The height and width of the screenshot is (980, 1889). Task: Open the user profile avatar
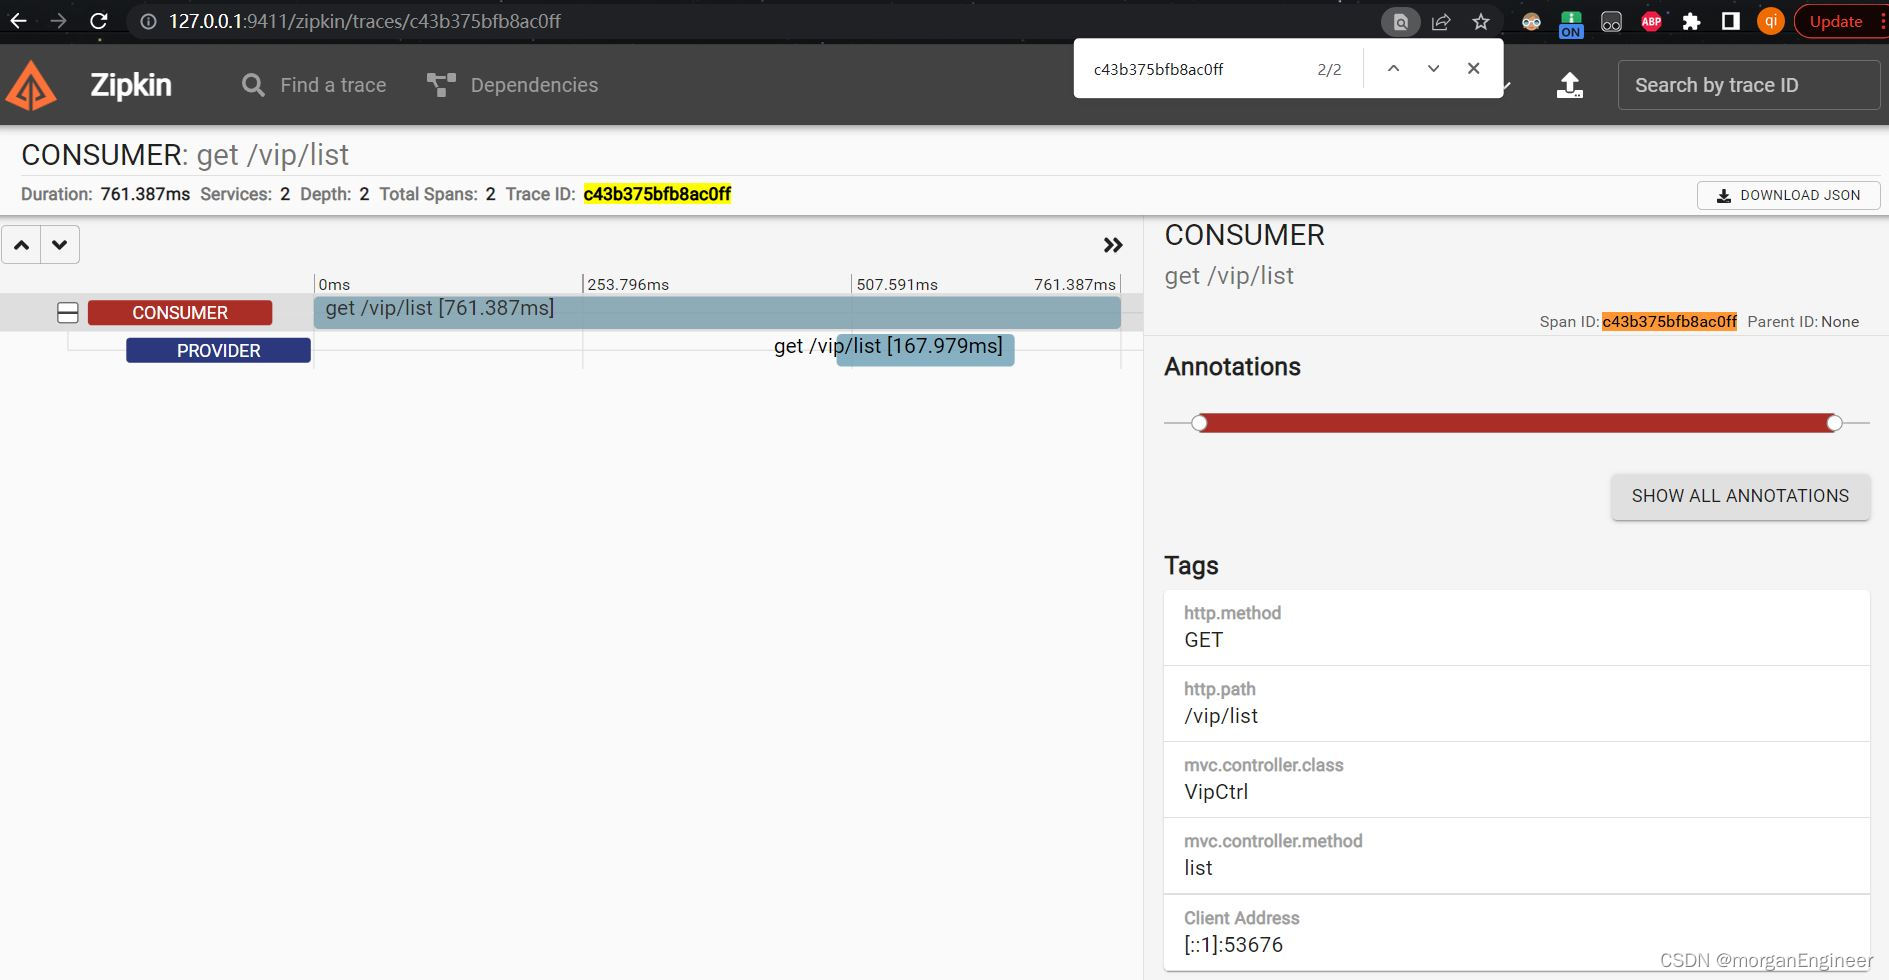[x=1771, y=21]
